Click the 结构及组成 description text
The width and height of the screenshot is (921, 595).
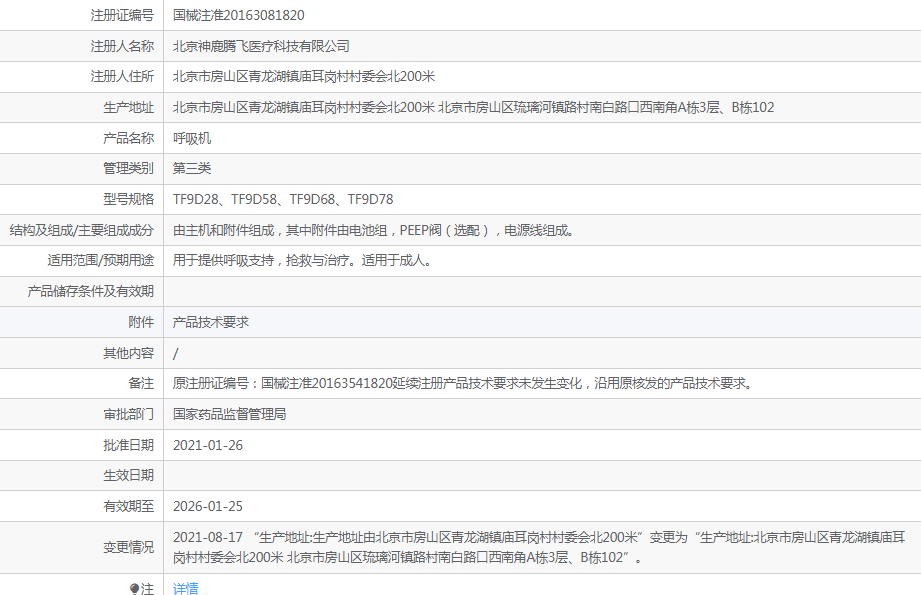click(x=374, y=230)
